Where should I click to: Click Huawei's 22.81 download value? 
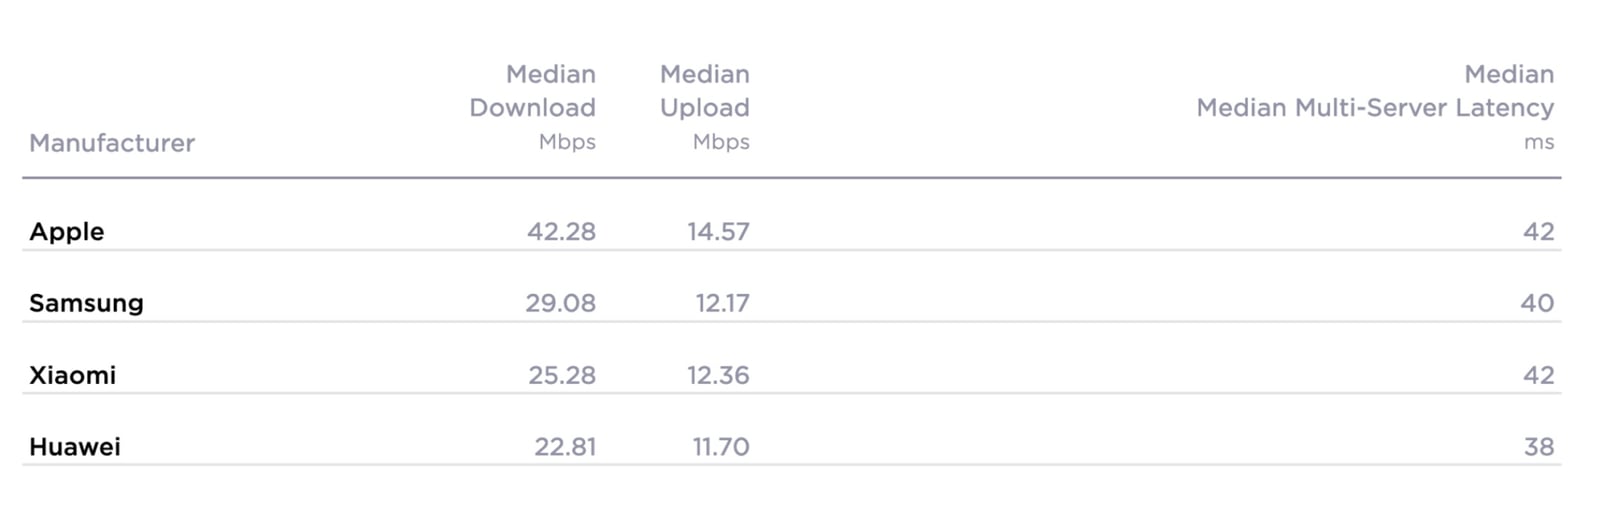(x=565, y=447)
